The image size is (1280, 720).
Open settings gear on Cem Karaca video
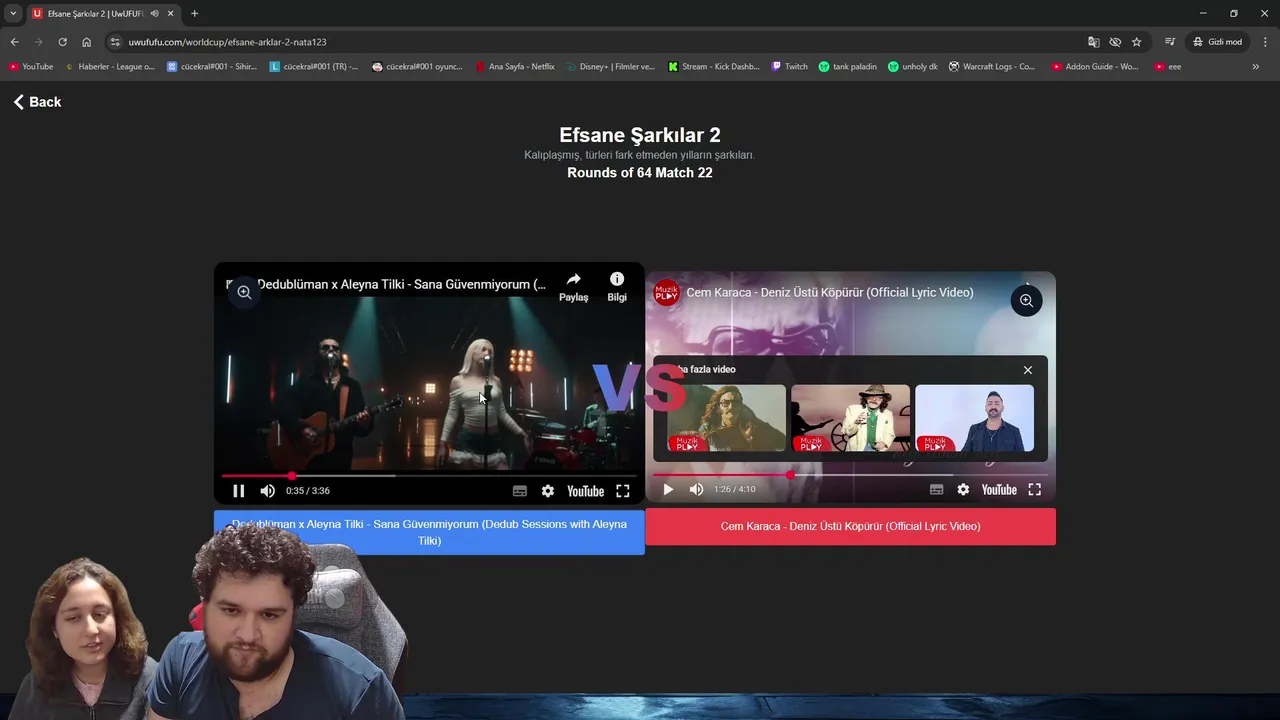pos(963,490)
